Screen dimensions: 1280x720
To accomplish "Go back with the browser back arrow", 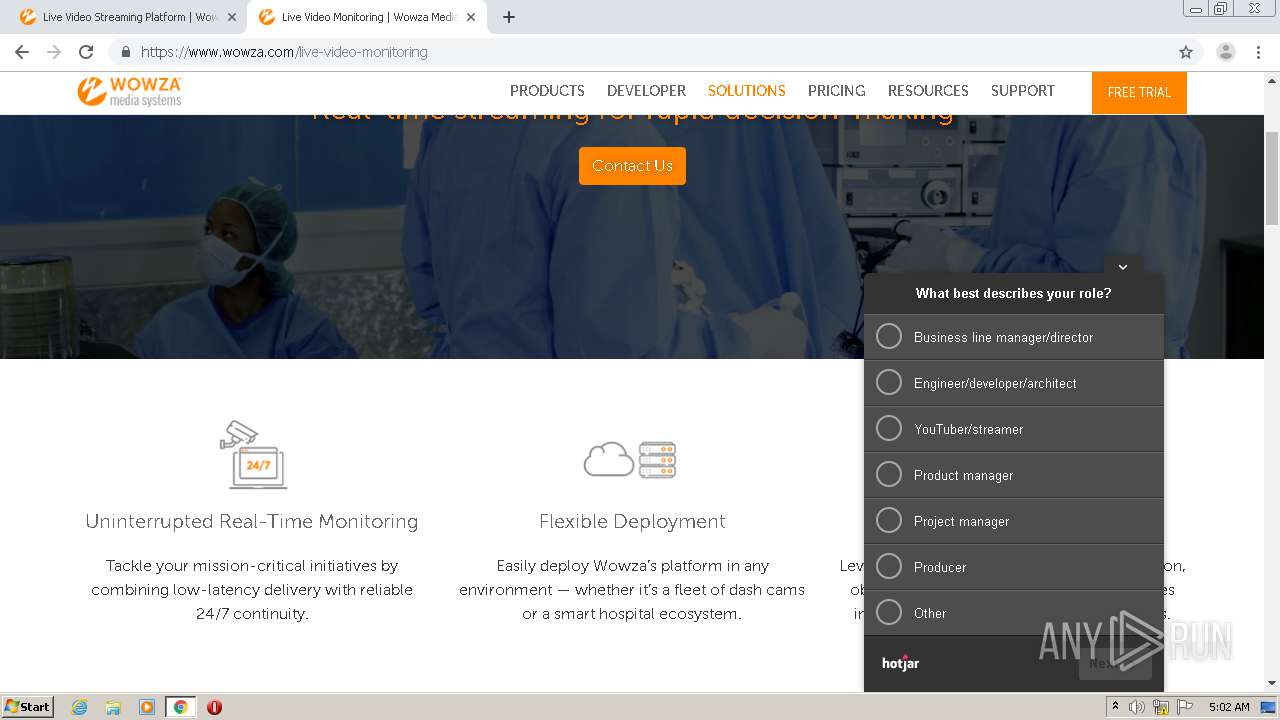I will (x=22, y=52).
